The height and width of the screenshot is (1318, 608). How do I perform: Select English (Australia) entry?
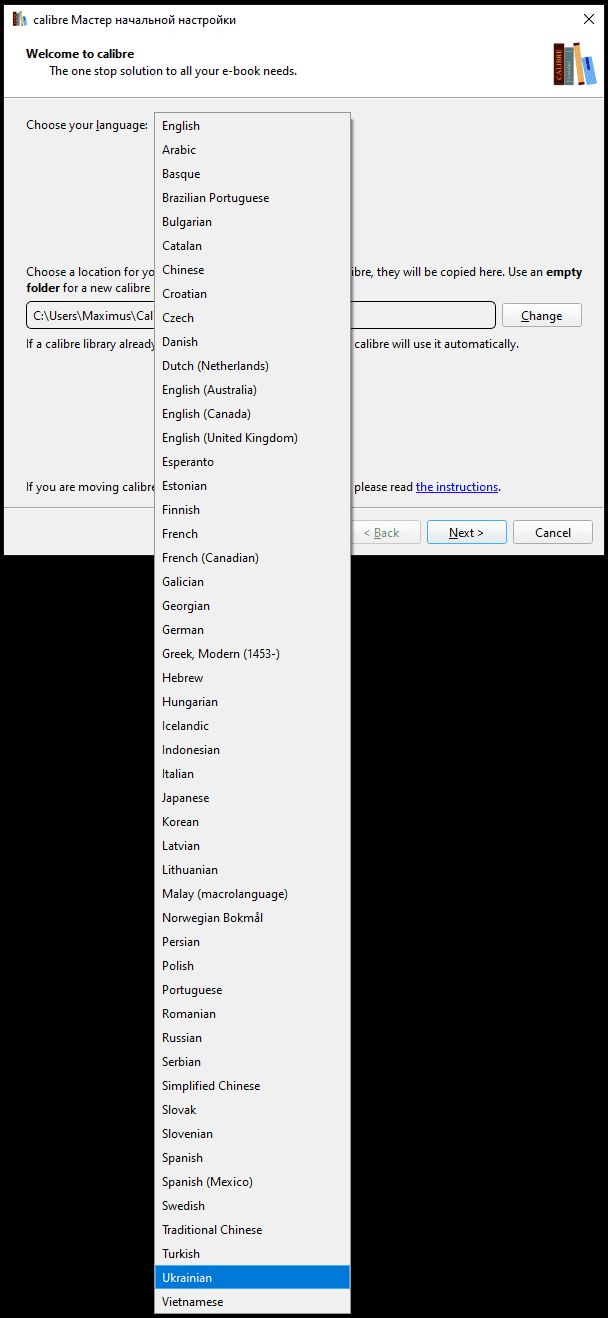[x=252, y=390]
